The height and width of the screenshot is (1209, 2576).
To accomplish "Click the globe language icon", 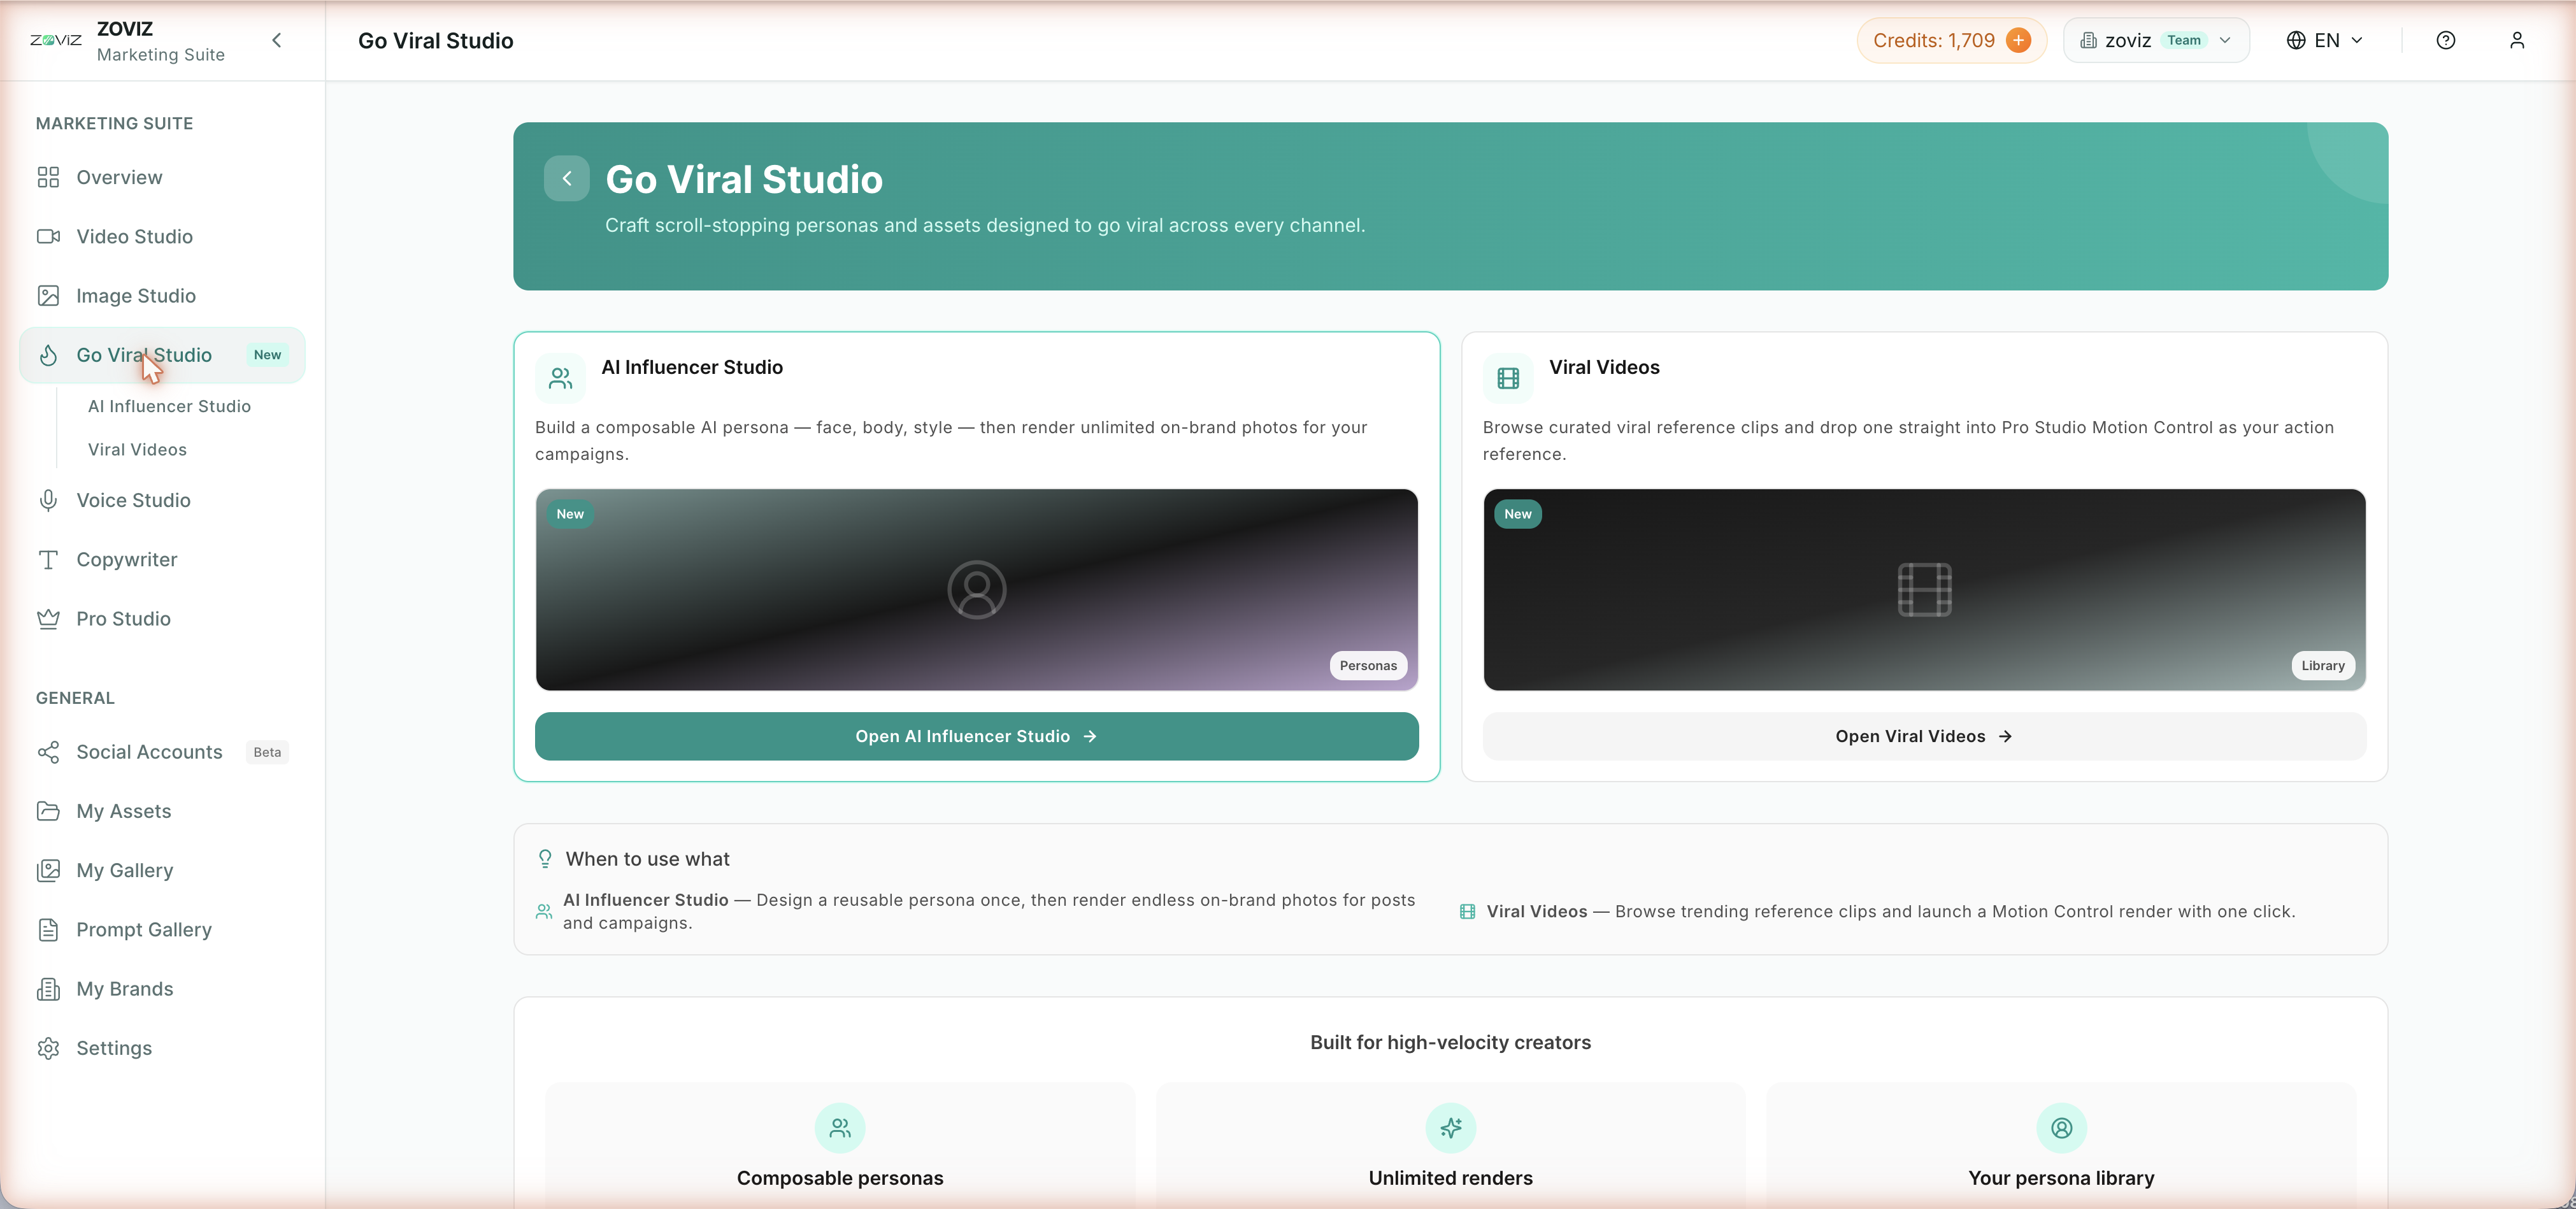I will click(2296, 40).
